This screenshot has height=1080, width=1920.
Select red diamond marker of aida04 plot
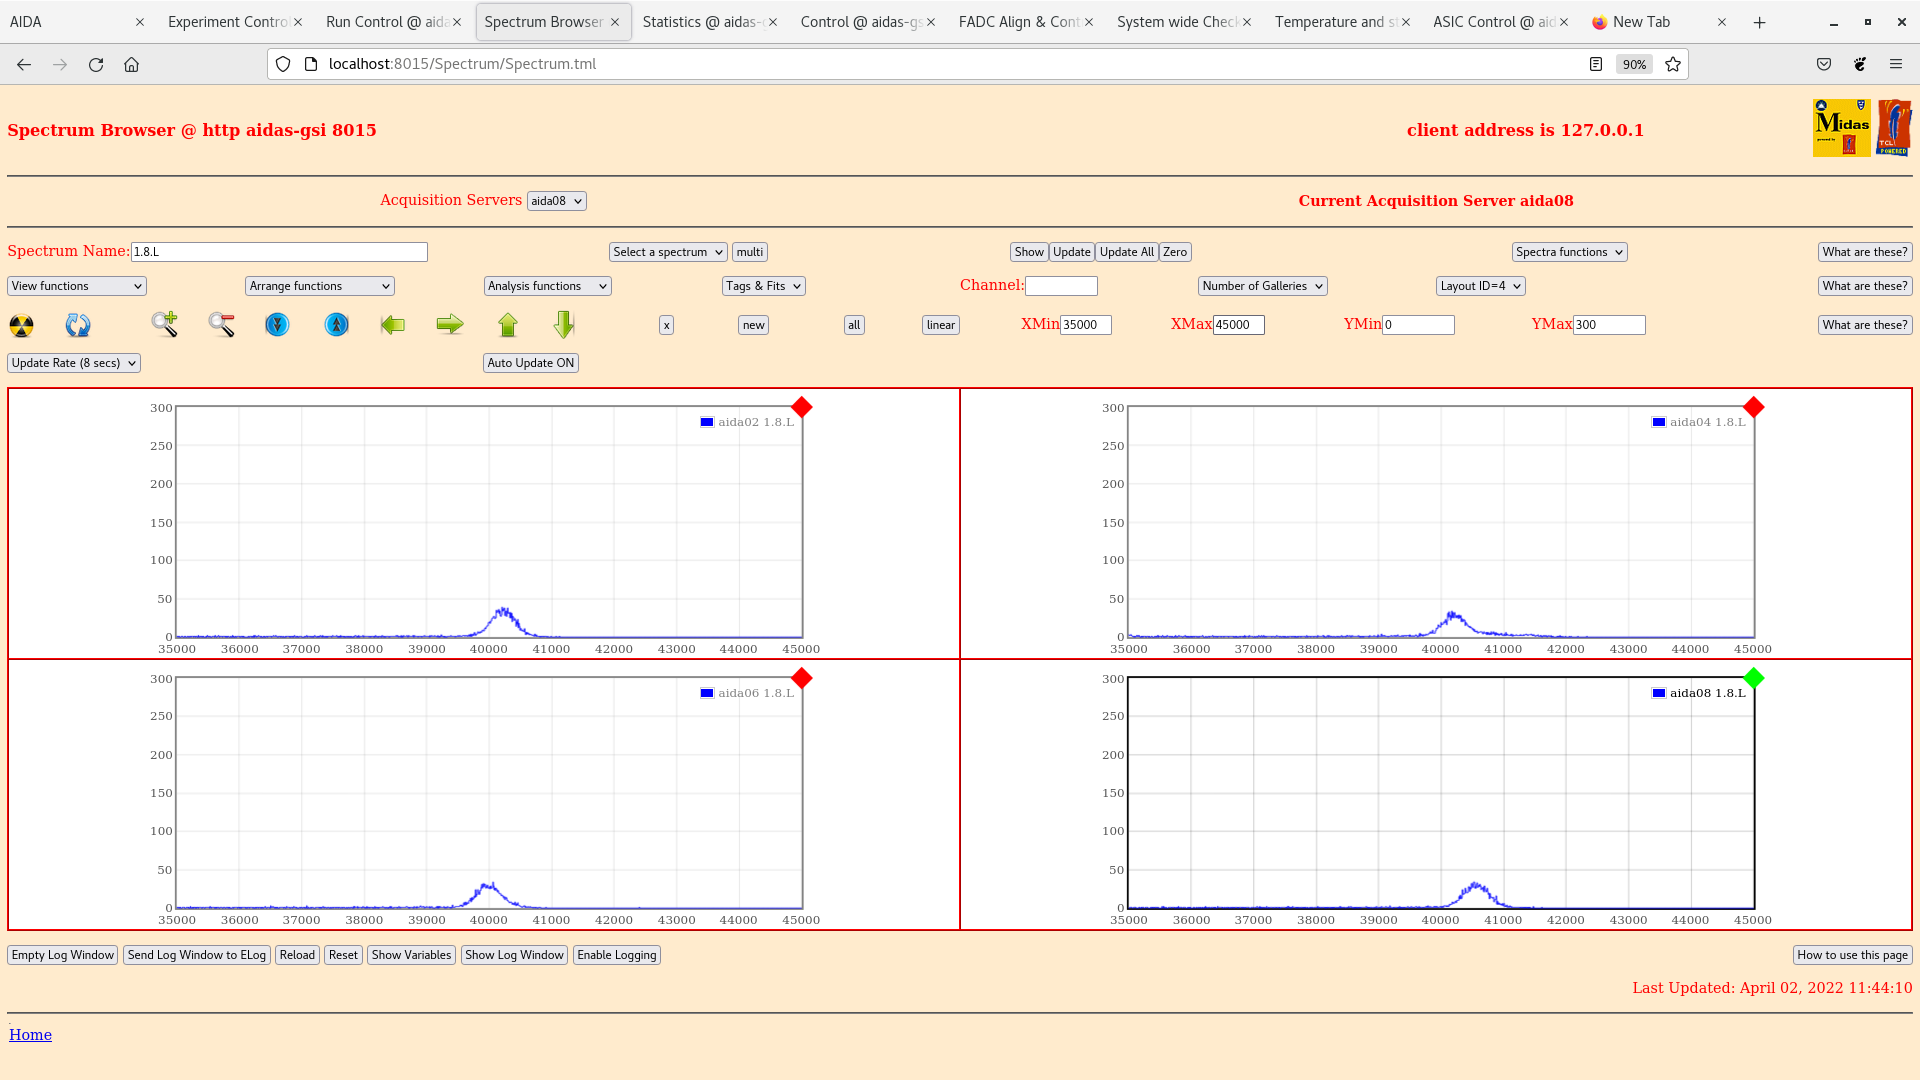click(1753, 407)
